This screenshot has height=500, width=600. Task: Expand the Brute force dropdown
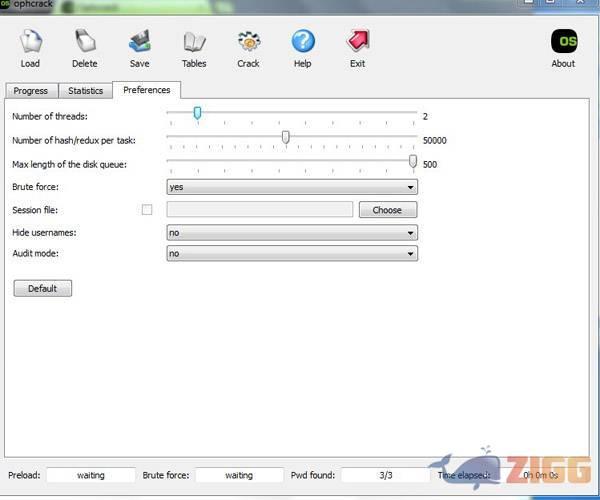(291, 187)
